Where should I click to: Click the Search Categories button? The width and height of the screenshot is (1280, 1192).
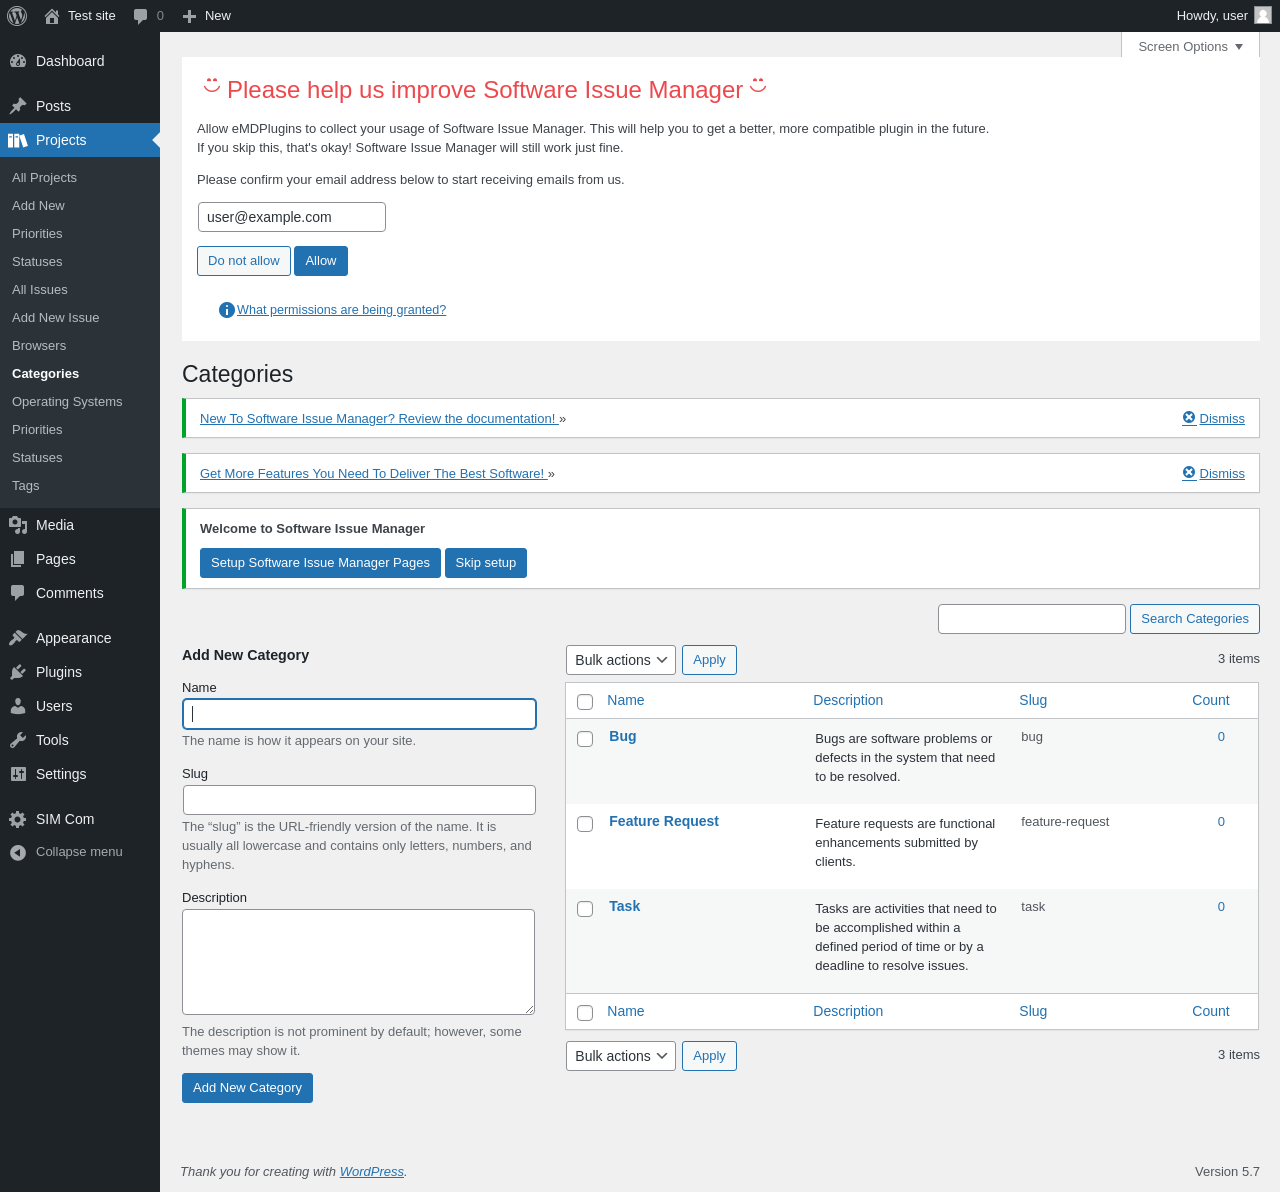pos(1195,619)
